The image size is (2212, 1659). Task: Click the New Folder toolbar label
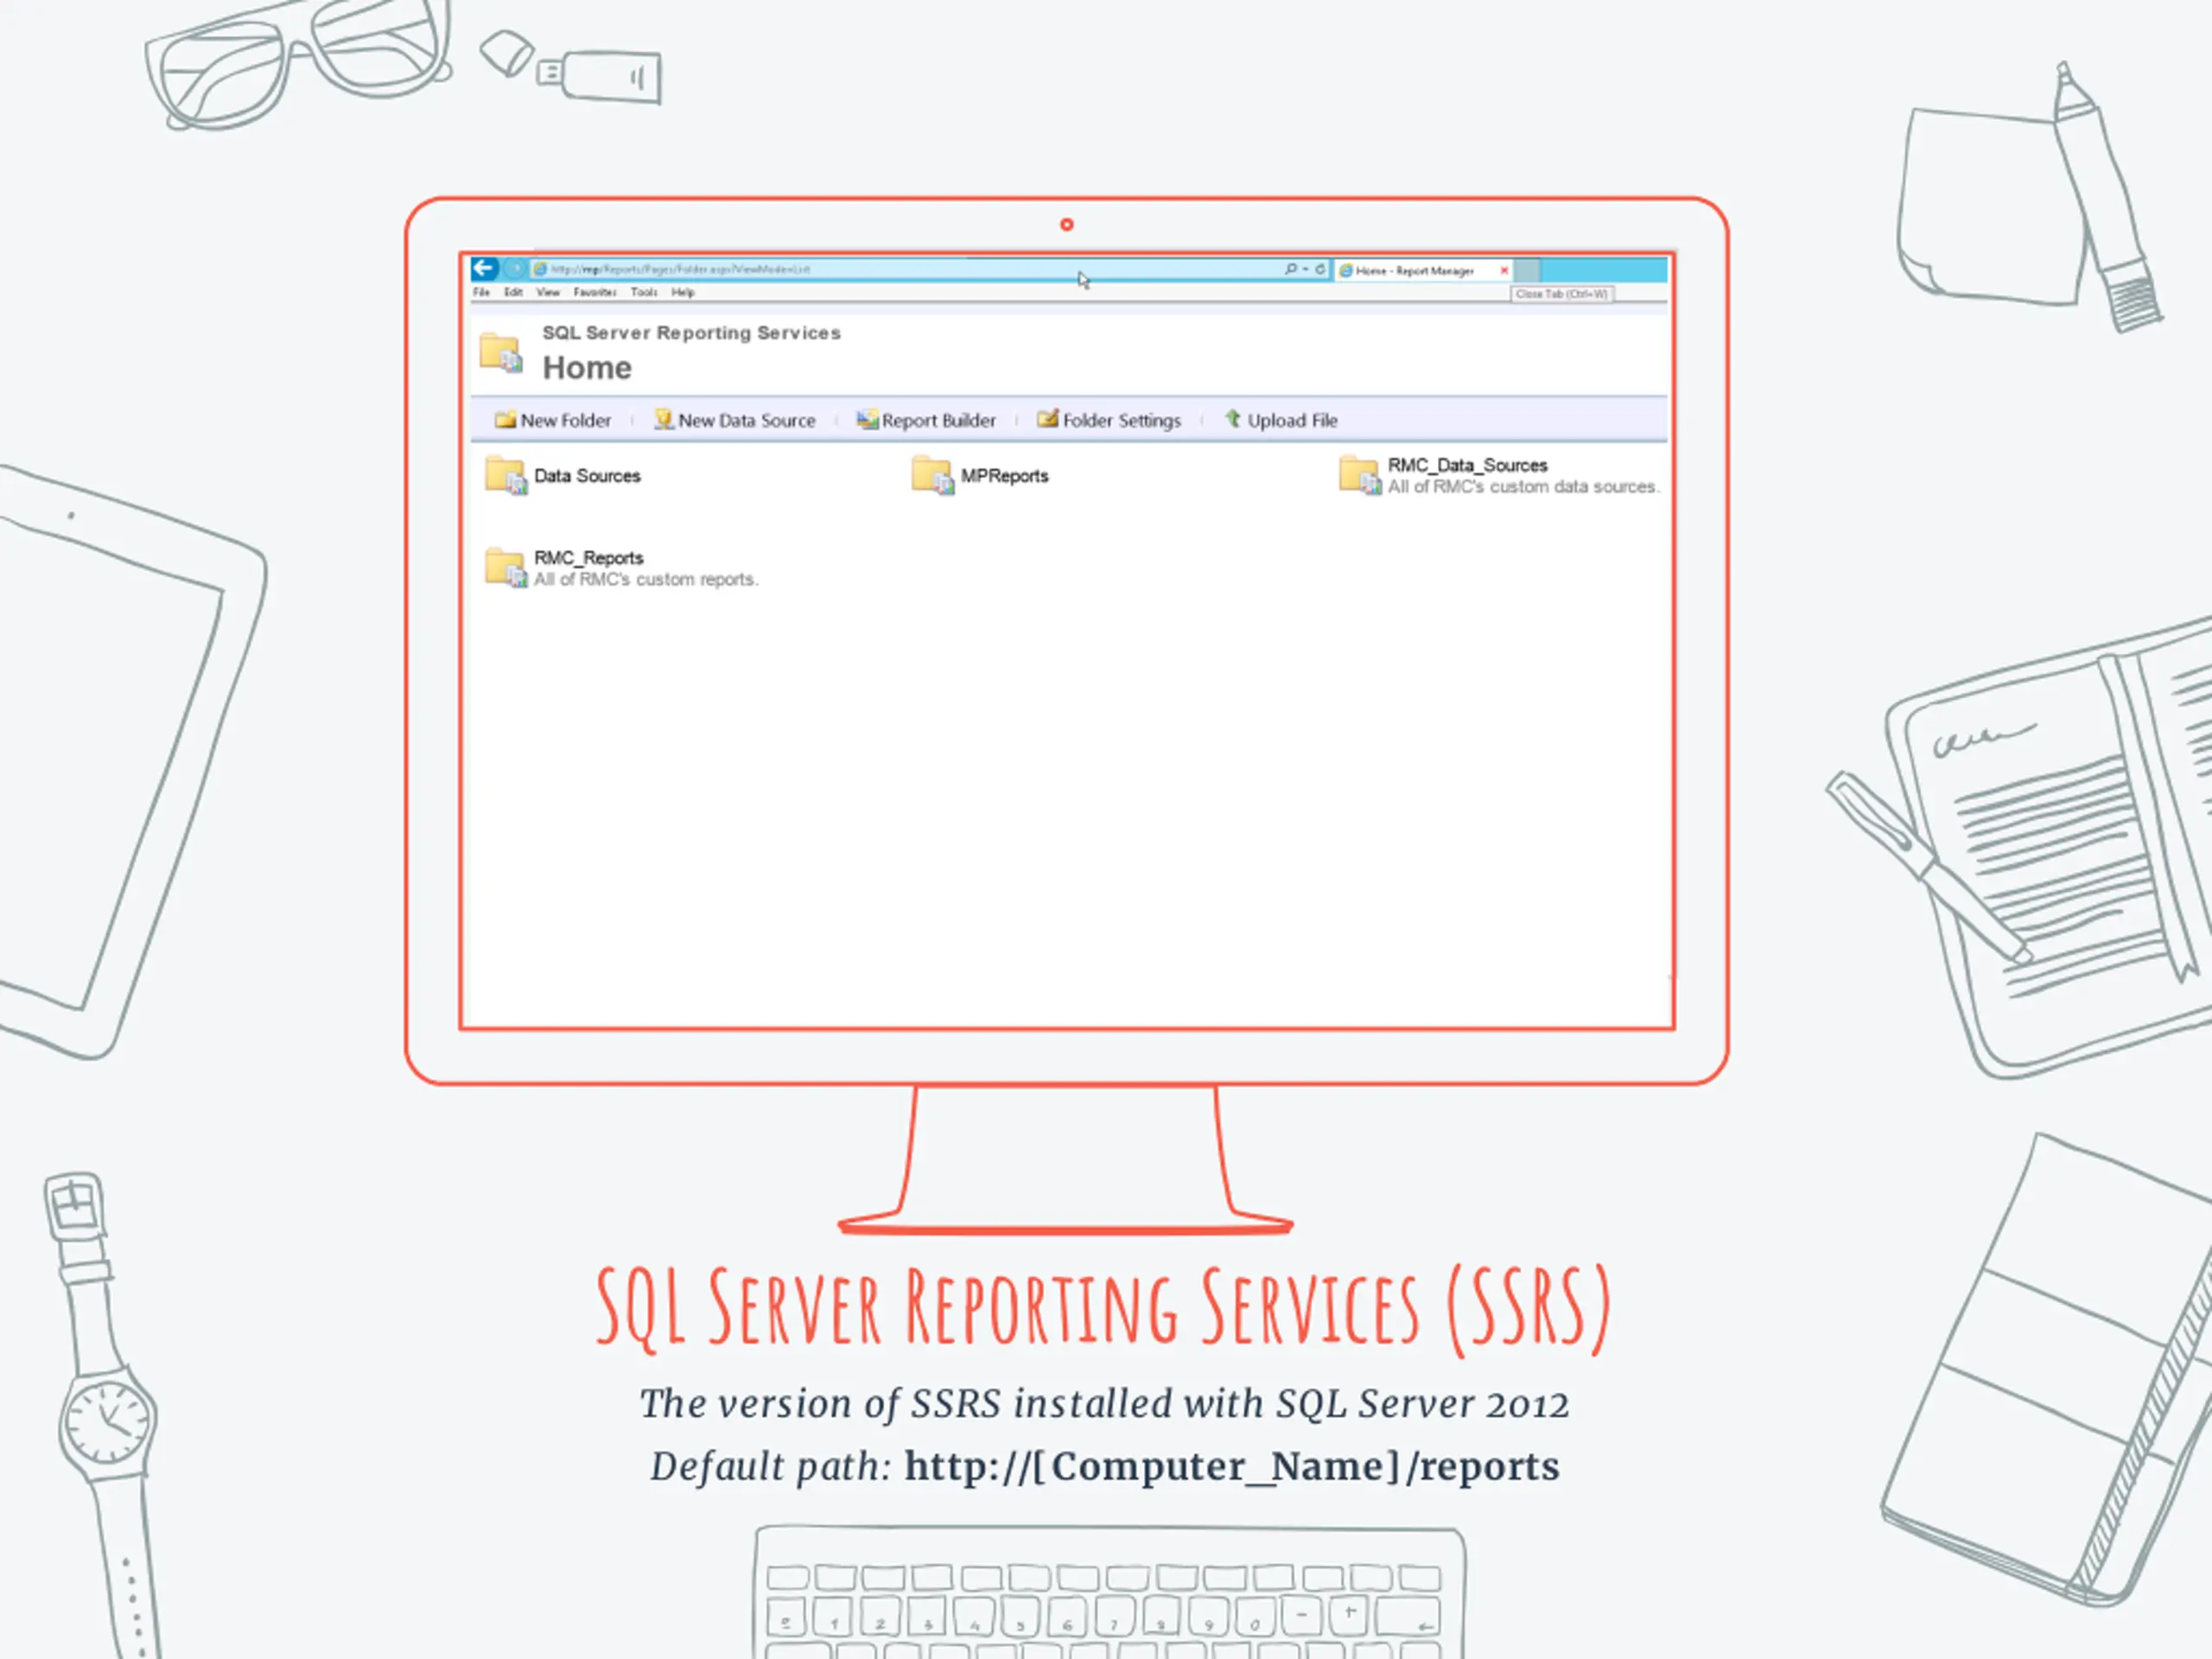(566, 421)
